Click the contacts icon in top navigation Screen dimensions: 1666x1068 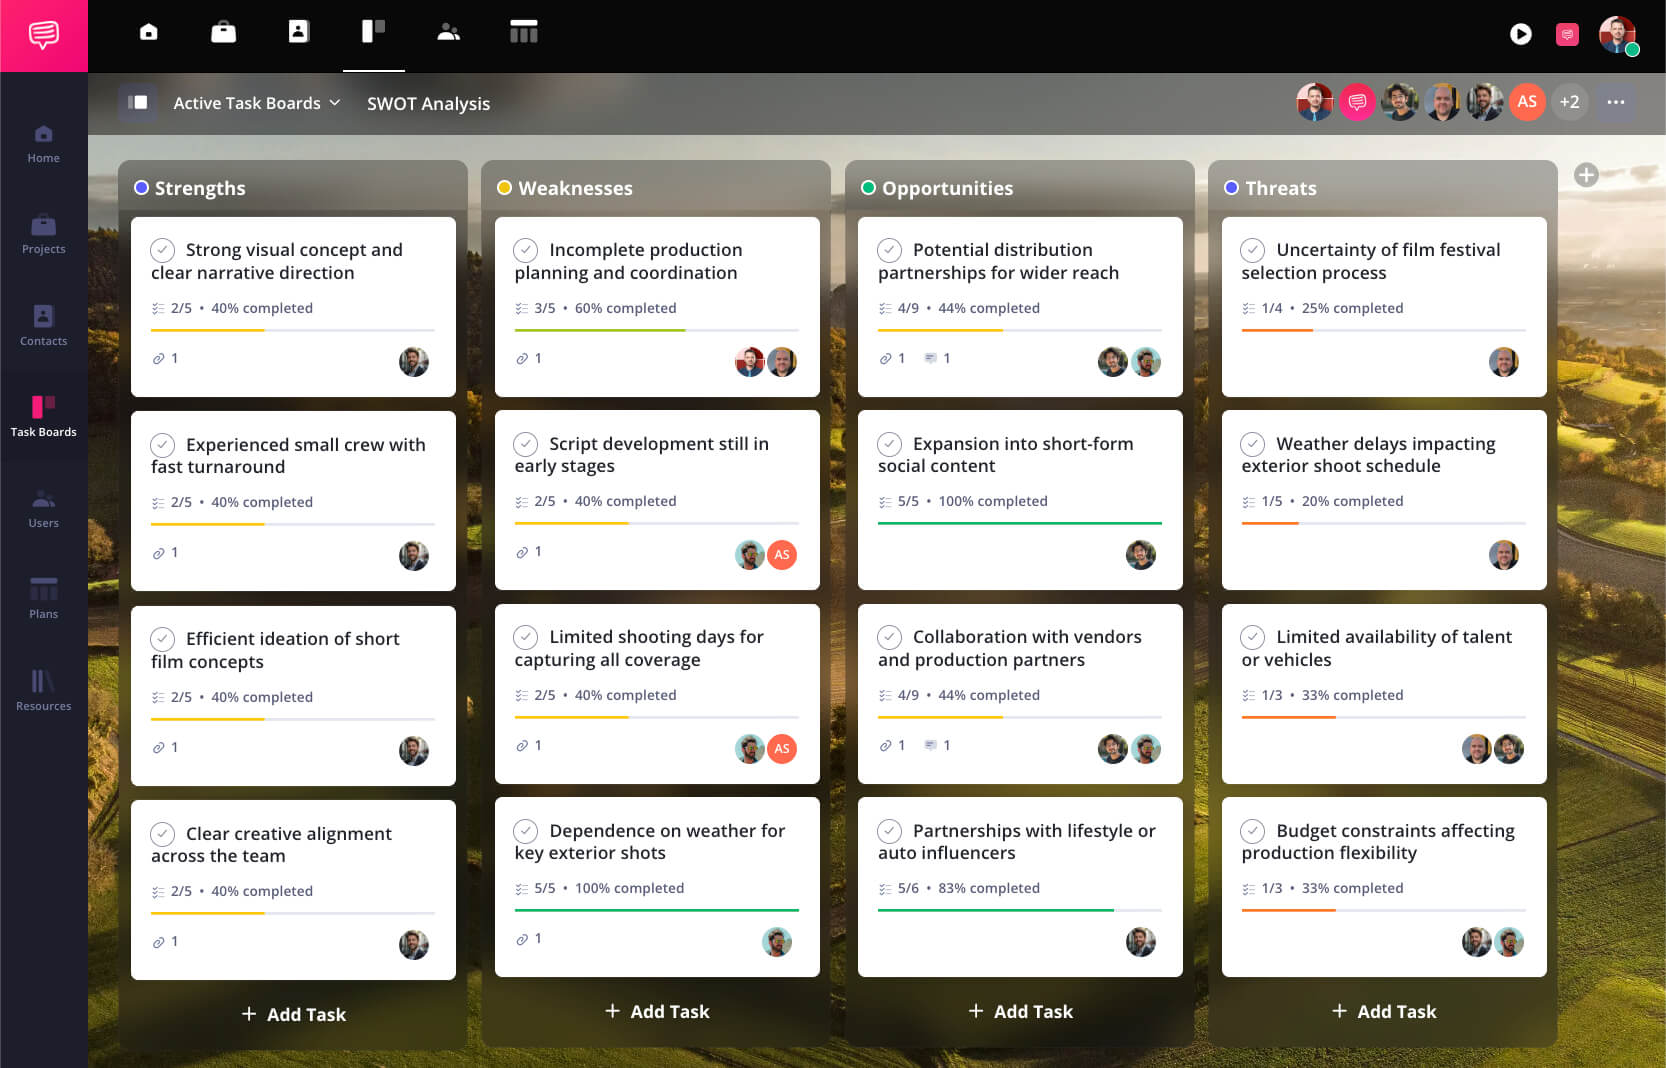(298, 32)
